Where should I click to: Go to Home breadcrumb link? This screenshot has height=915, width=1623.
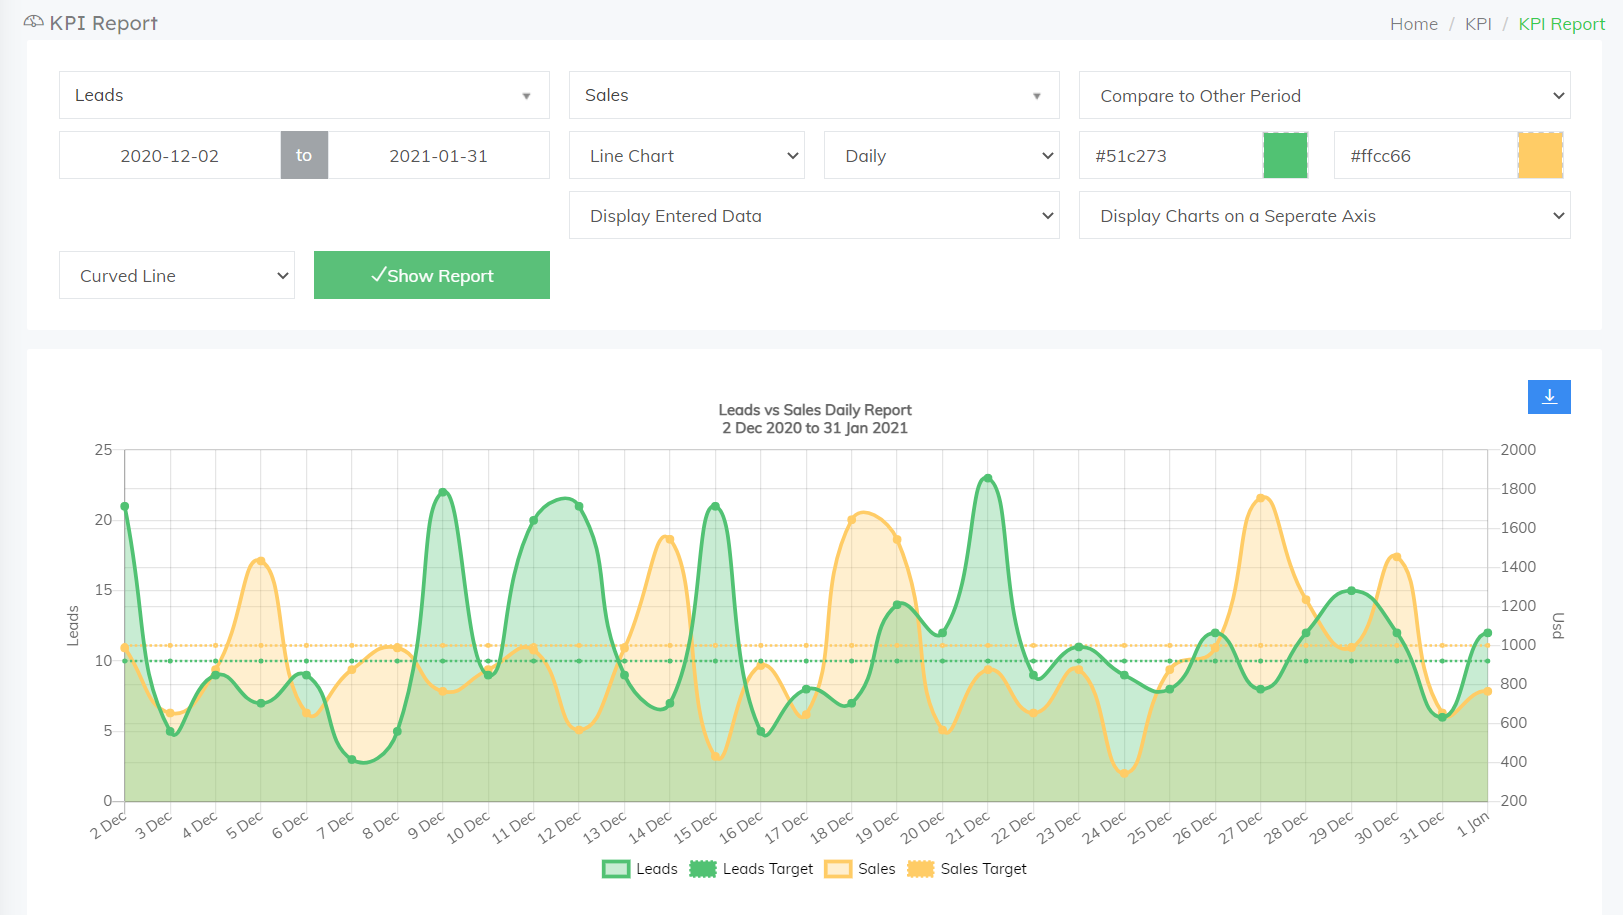[x=1413, y=24]
